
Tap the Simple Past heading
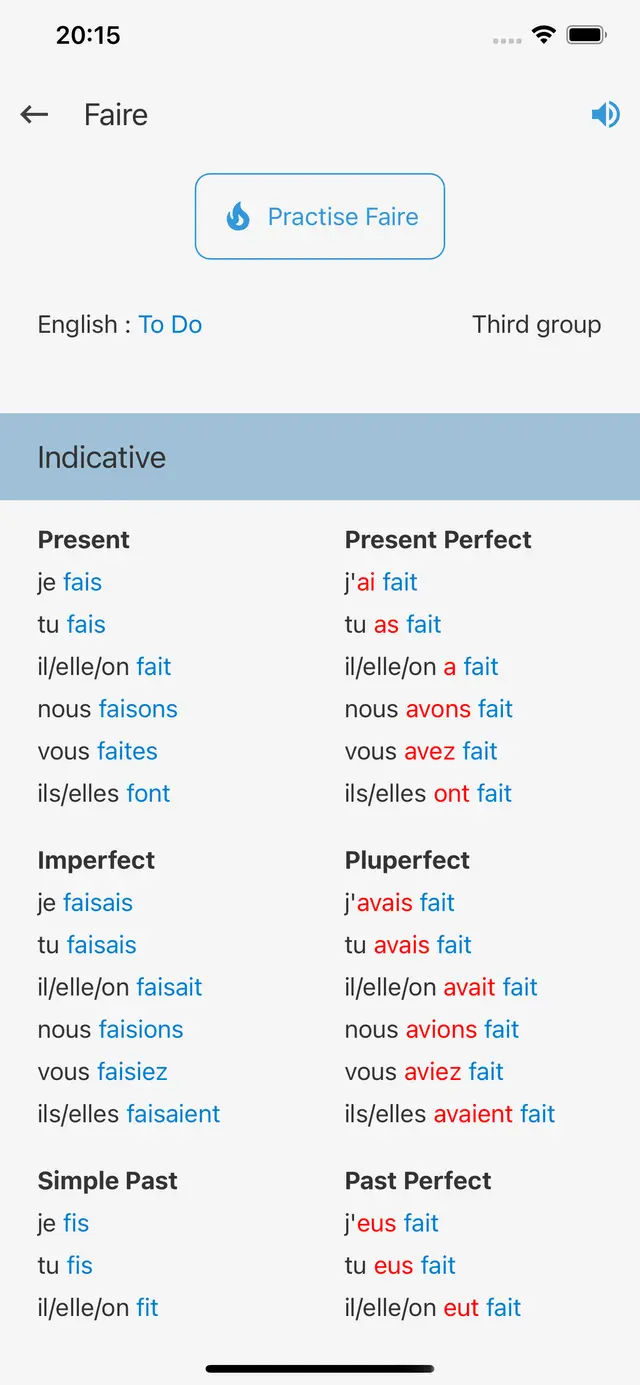[x=107, y=1181]
